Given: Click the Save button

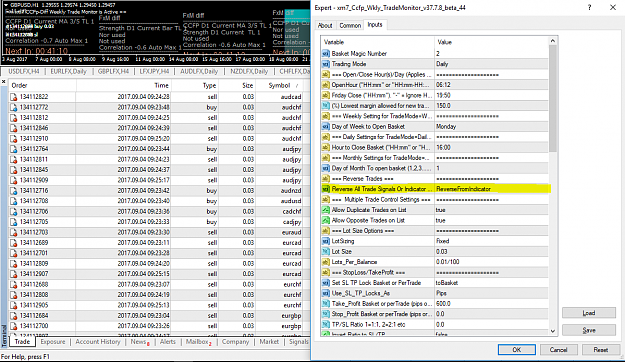Looking at the screenshot, I should (x=589, y=330).
